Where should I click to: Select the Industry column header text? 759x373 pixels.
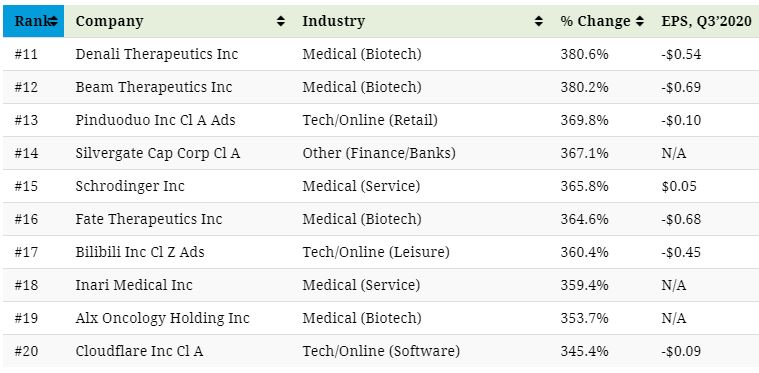click(334, 21)
